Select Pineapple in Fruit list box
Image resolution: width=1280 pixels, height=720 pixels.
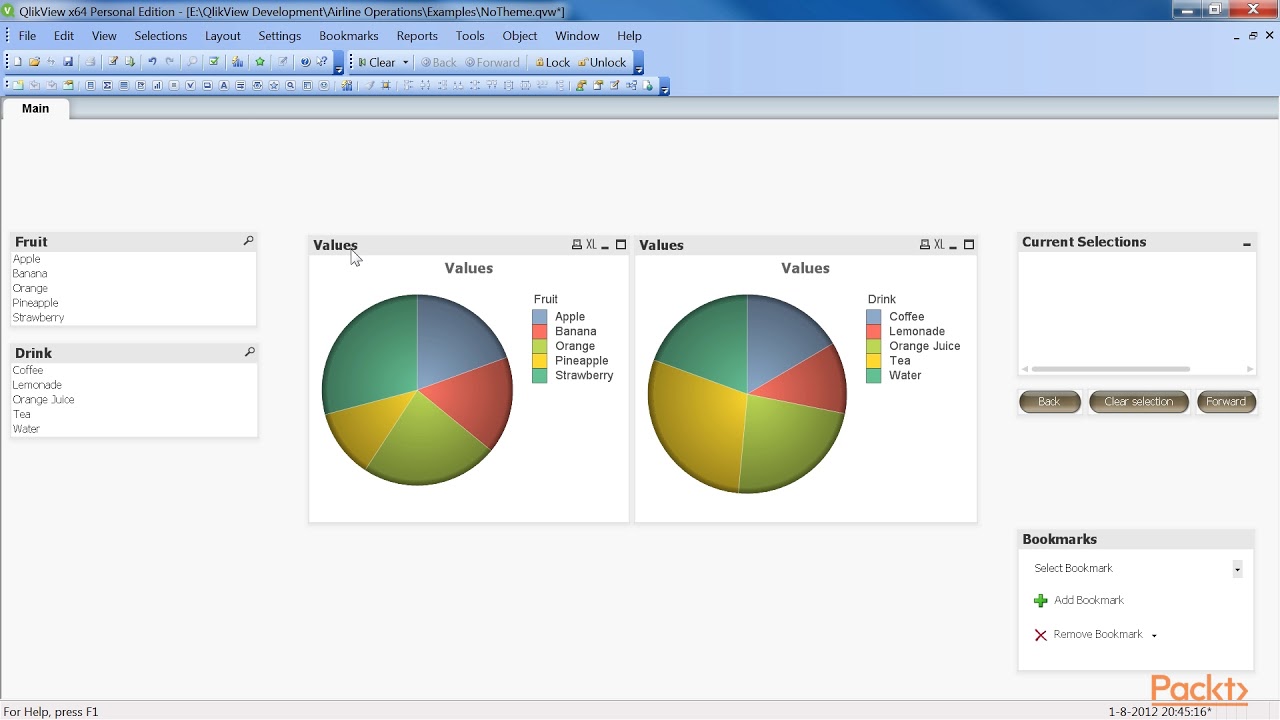[133, 303]
